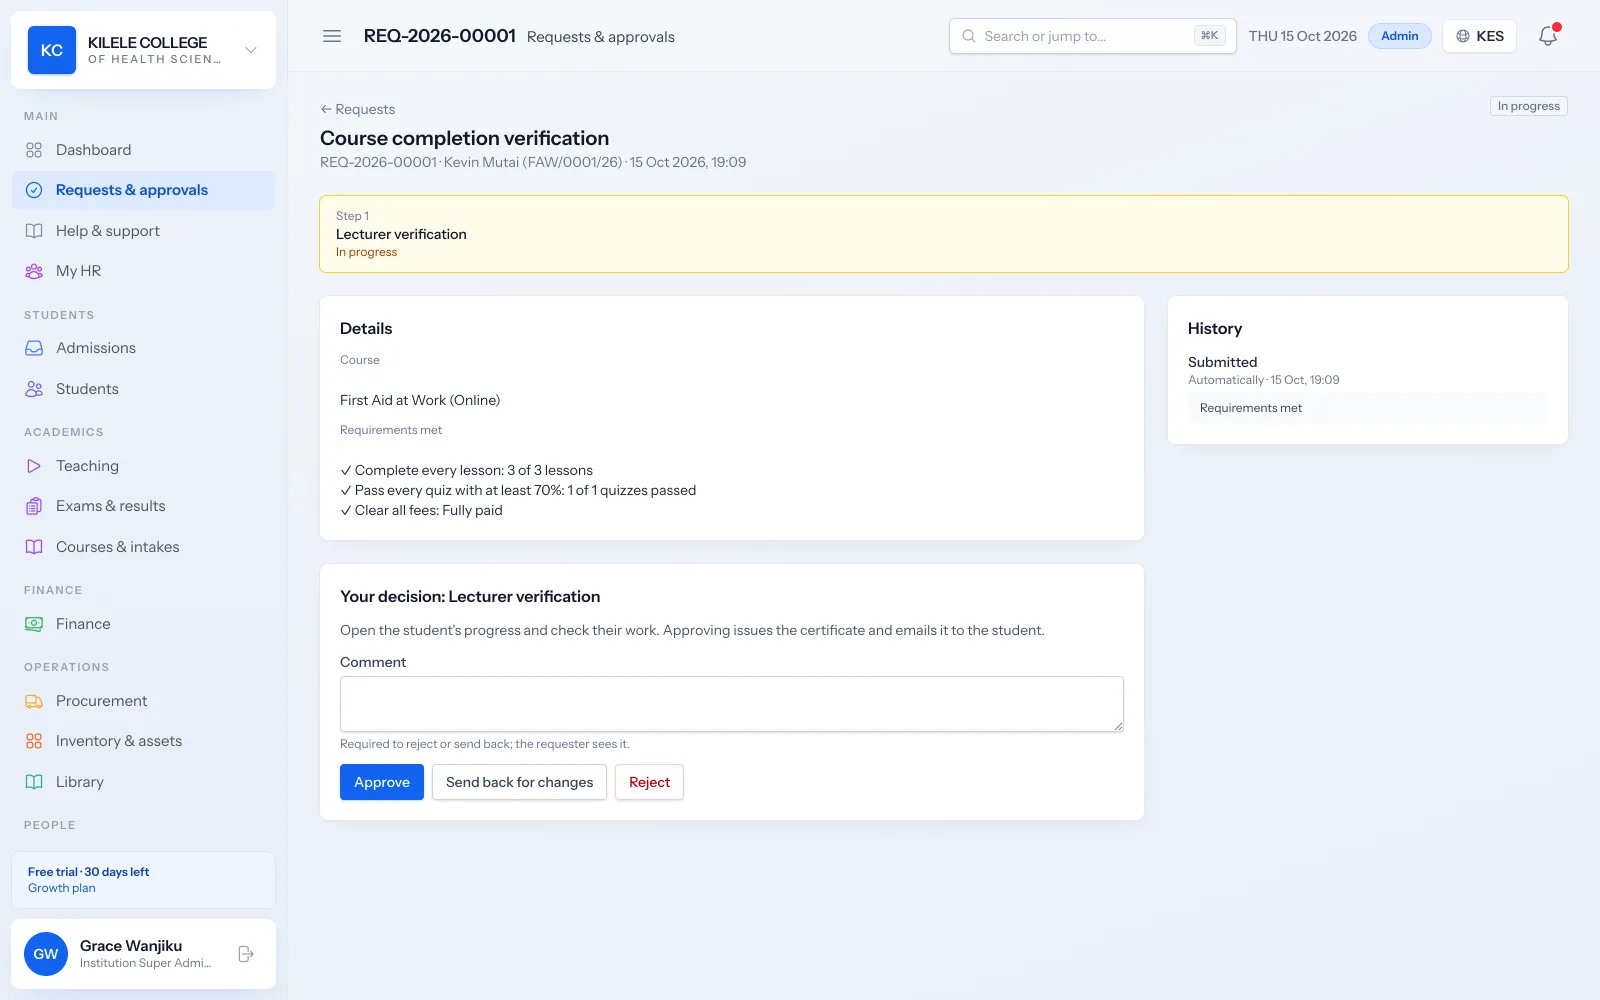Image resolution: width=1600 pixels, height=1000 pixels.
Task: Click the Help & support book icon
Action: tap(34, 231)
